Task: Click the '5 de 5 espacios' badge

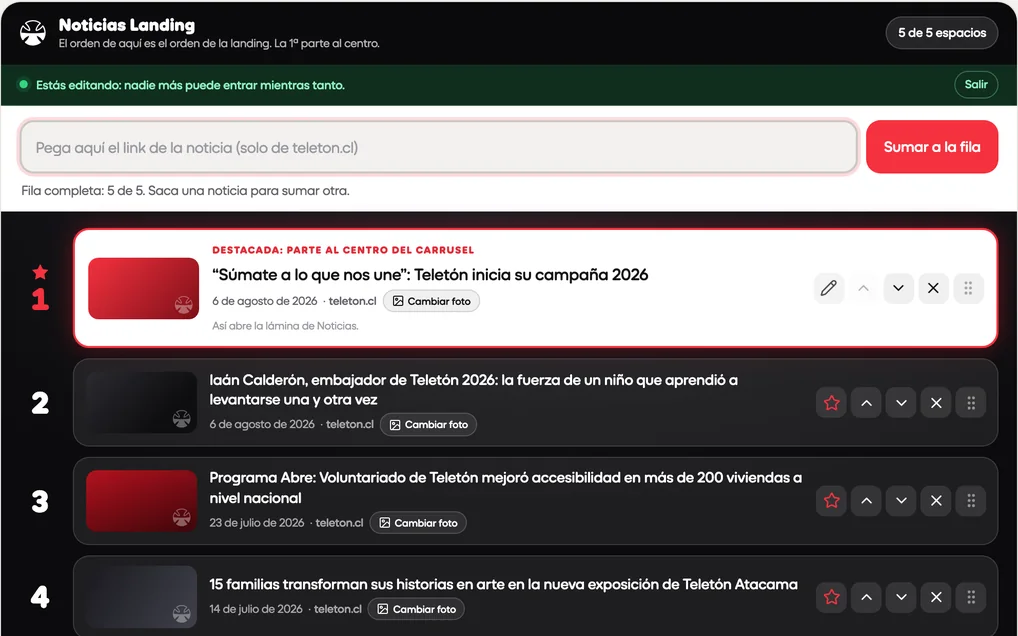Action: [941, 32]
